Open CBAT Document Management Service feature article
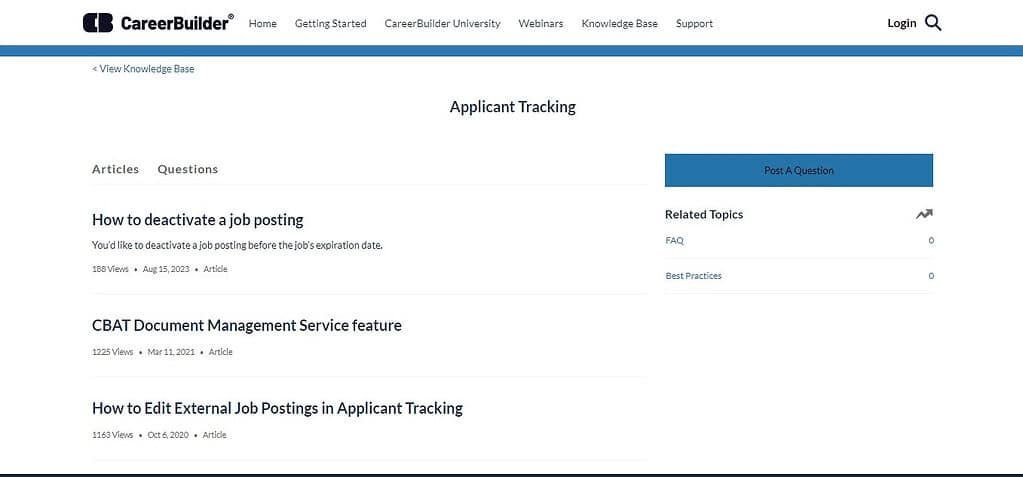Image resolution: width=1023 pixels, height=477 pixels. (x=247, y=325)
